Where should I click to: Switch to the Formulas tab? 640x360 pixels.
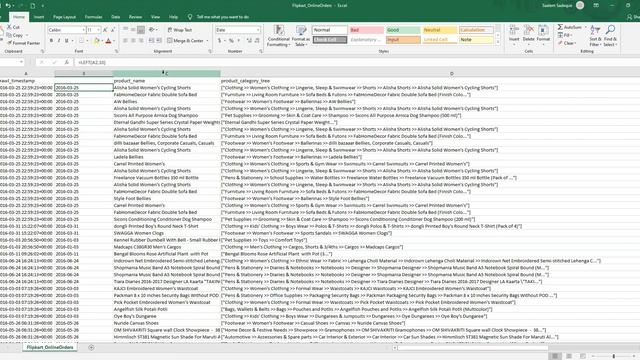pos(93,17)
